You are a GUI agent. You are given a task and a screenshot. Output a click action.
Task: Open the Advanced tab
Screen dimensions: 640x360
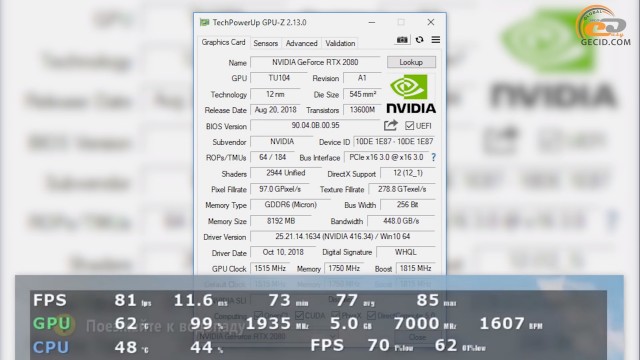[x=301, y=43]
